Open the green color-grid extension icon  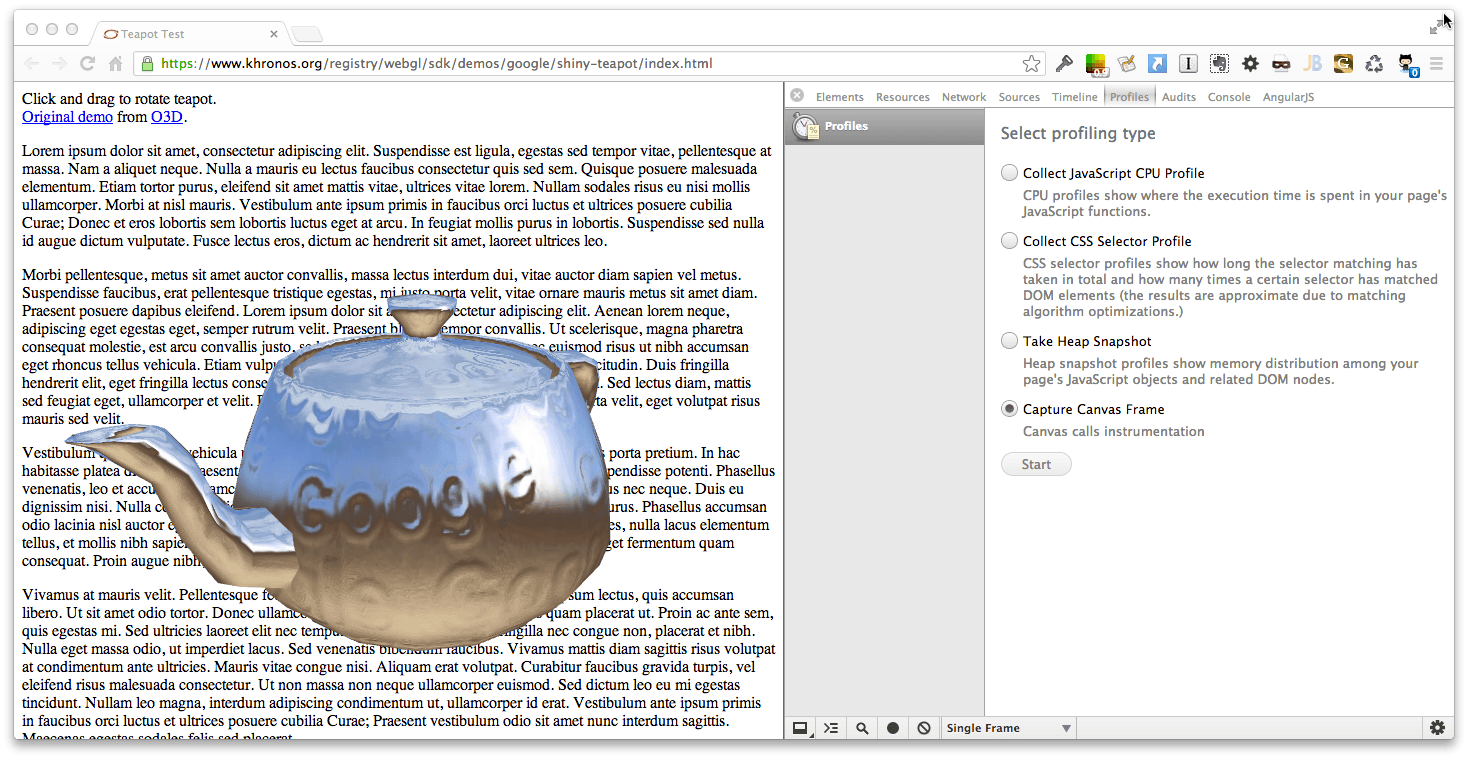pos(1097,64)
